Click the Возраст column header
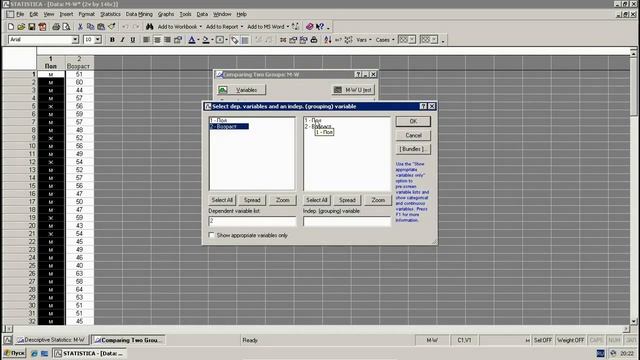 point(79,62)
